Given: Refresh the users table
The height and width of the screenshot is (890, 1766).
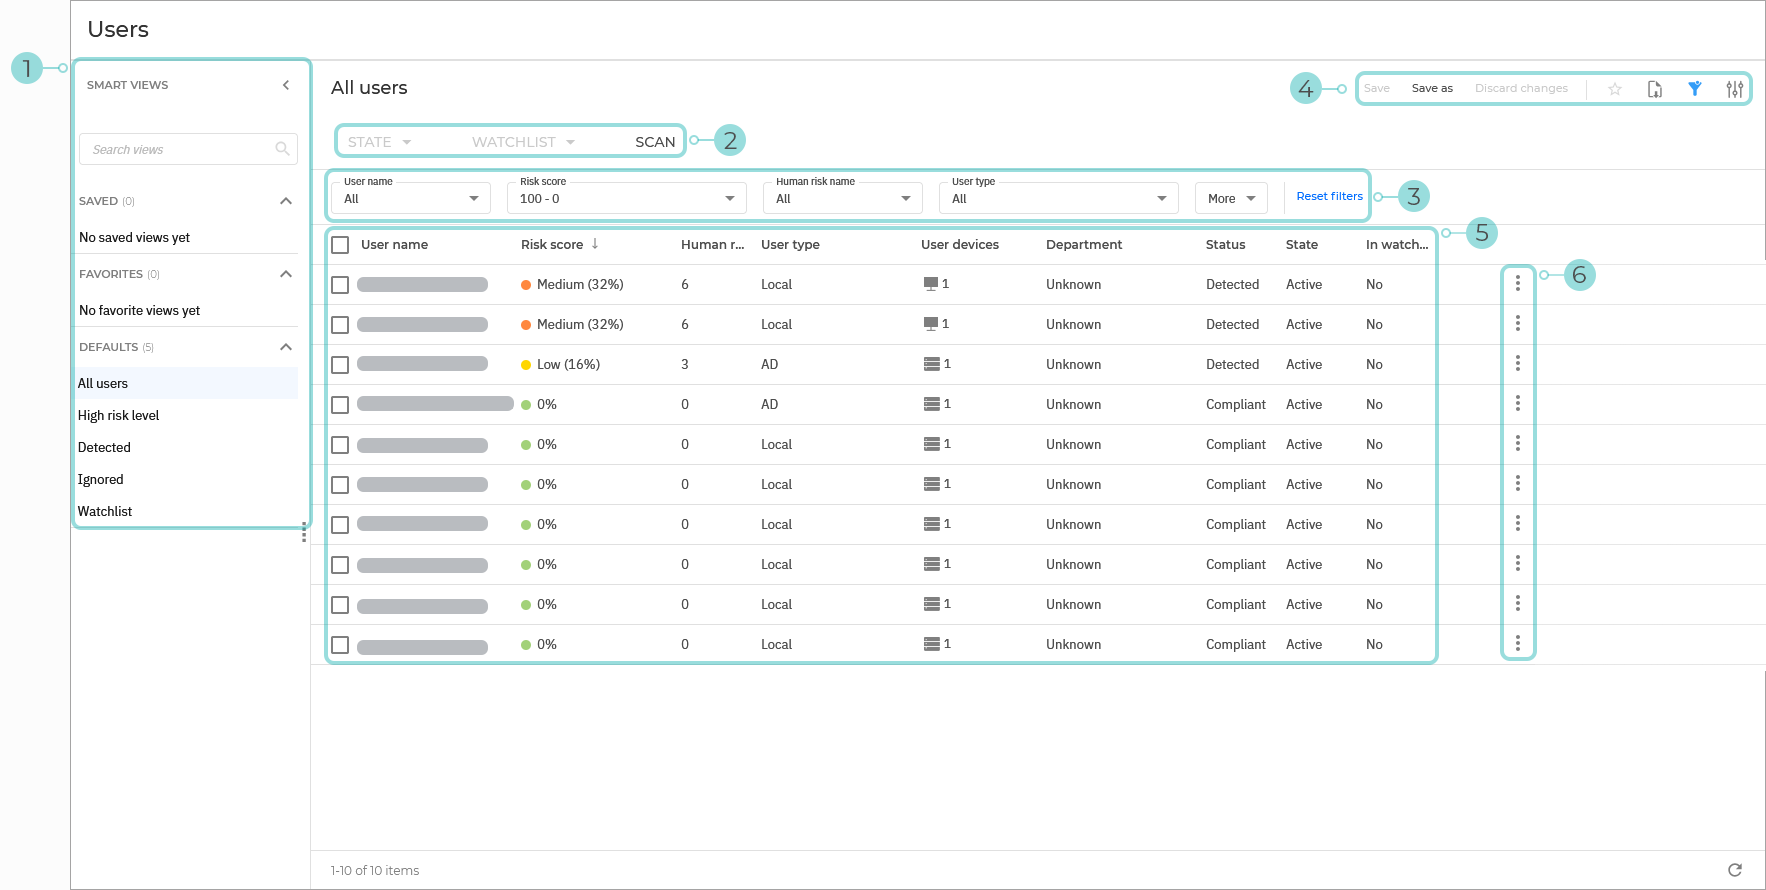Looking at the screenshot, I should click(1735, 870).
